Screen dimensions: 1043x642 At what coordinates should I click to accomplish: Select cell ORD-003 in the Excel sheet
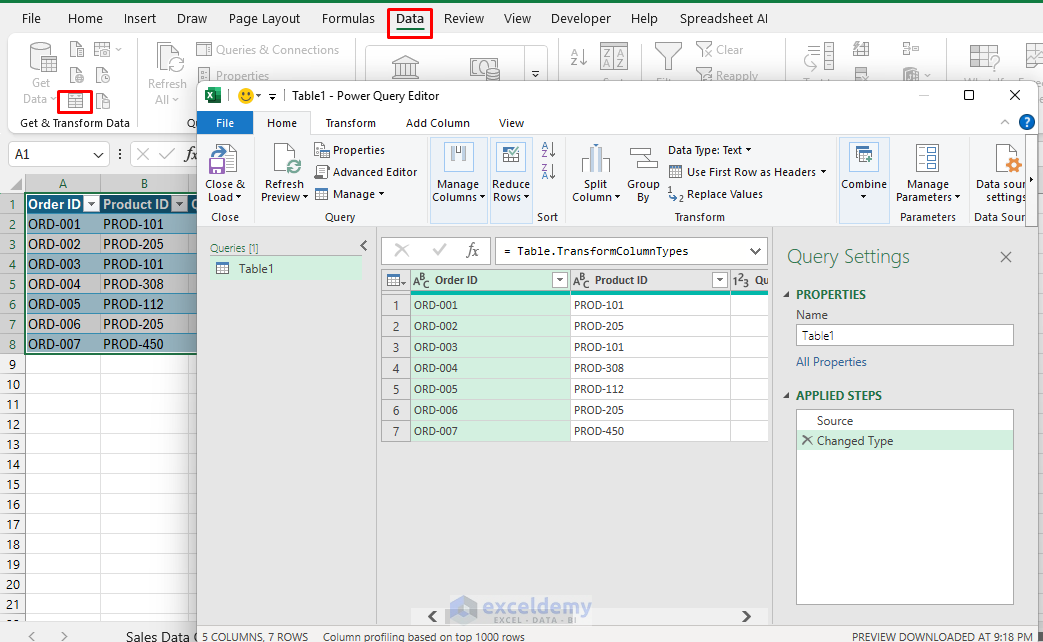coord(63,264)
